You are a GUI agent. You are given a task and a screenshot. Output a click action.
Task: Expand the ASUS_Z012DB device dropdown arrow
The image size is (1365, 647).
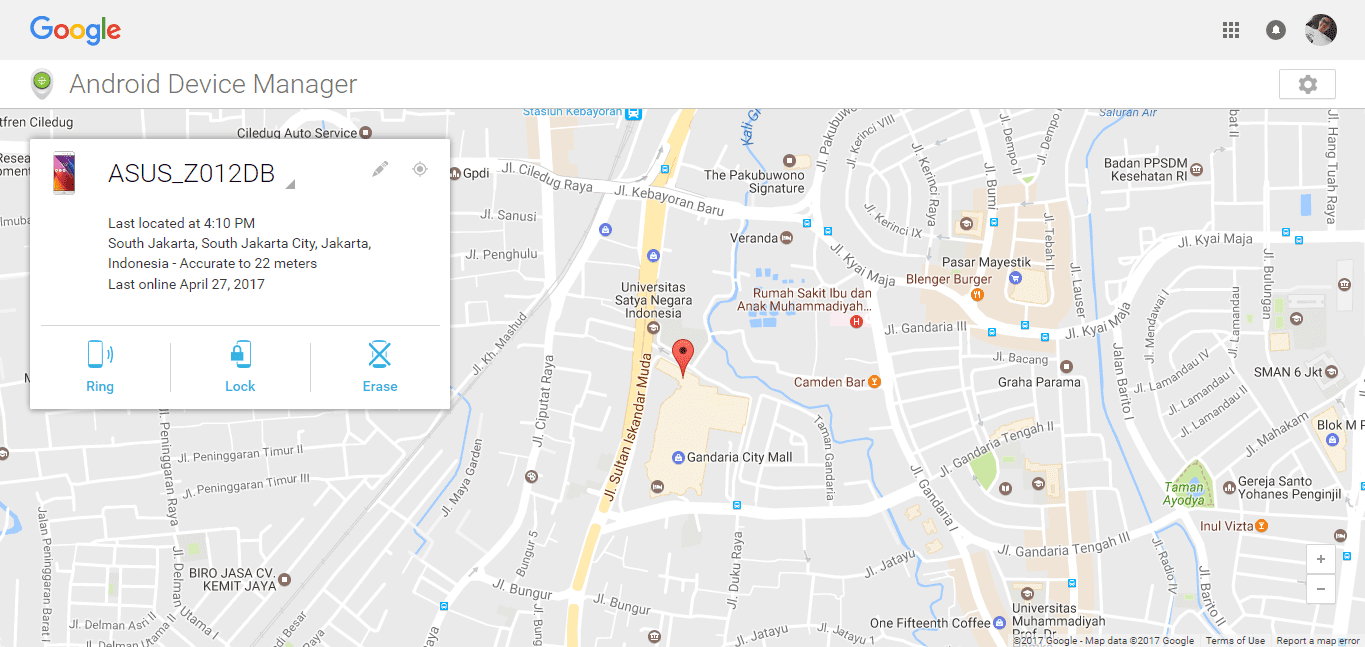point(290,184)
